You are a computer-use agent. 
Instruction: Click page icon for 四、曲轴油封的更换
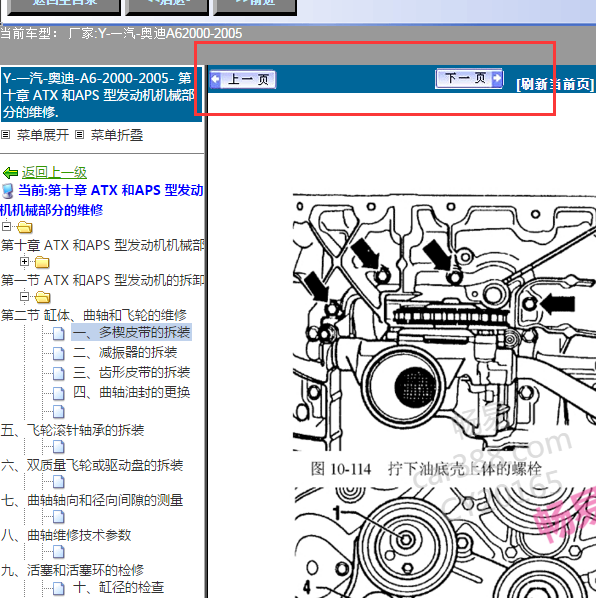pyautogui.click(x=59, y=393)
